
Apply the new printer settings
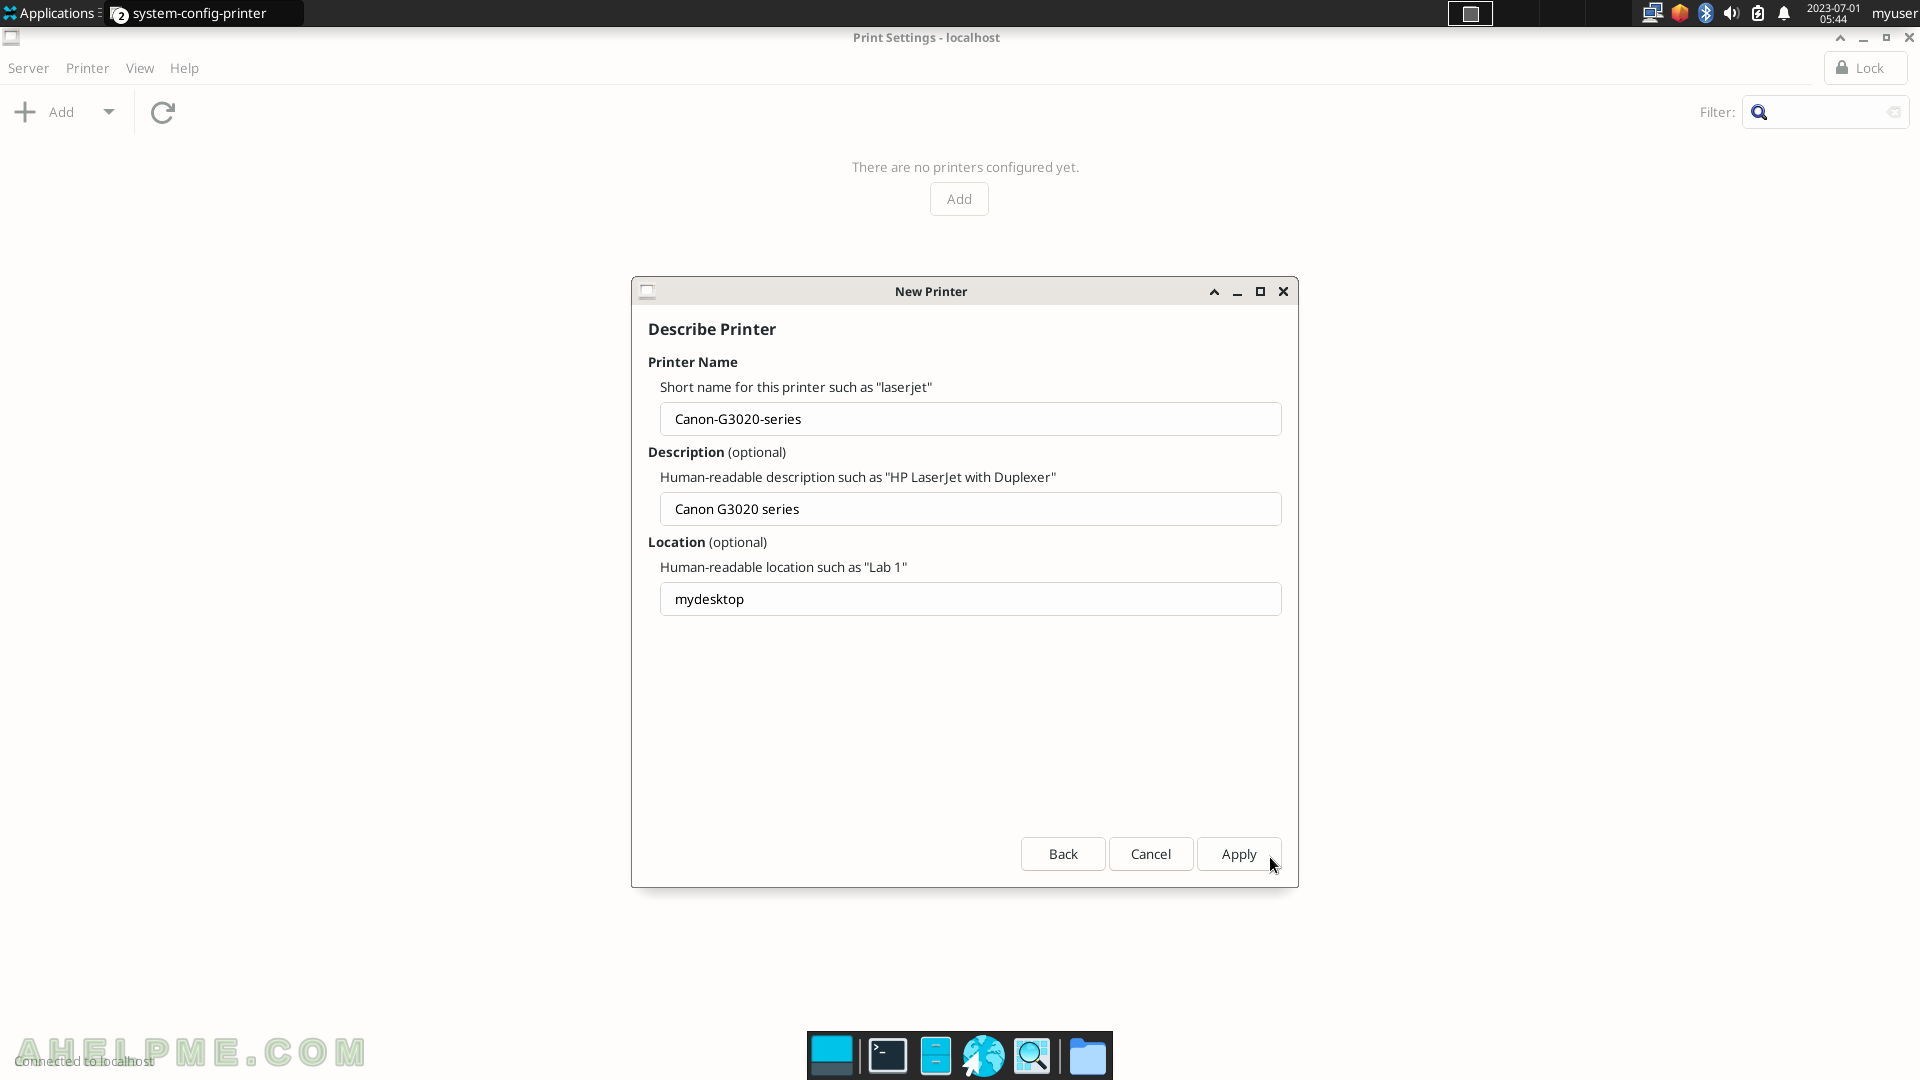(x=1239, y=854)
